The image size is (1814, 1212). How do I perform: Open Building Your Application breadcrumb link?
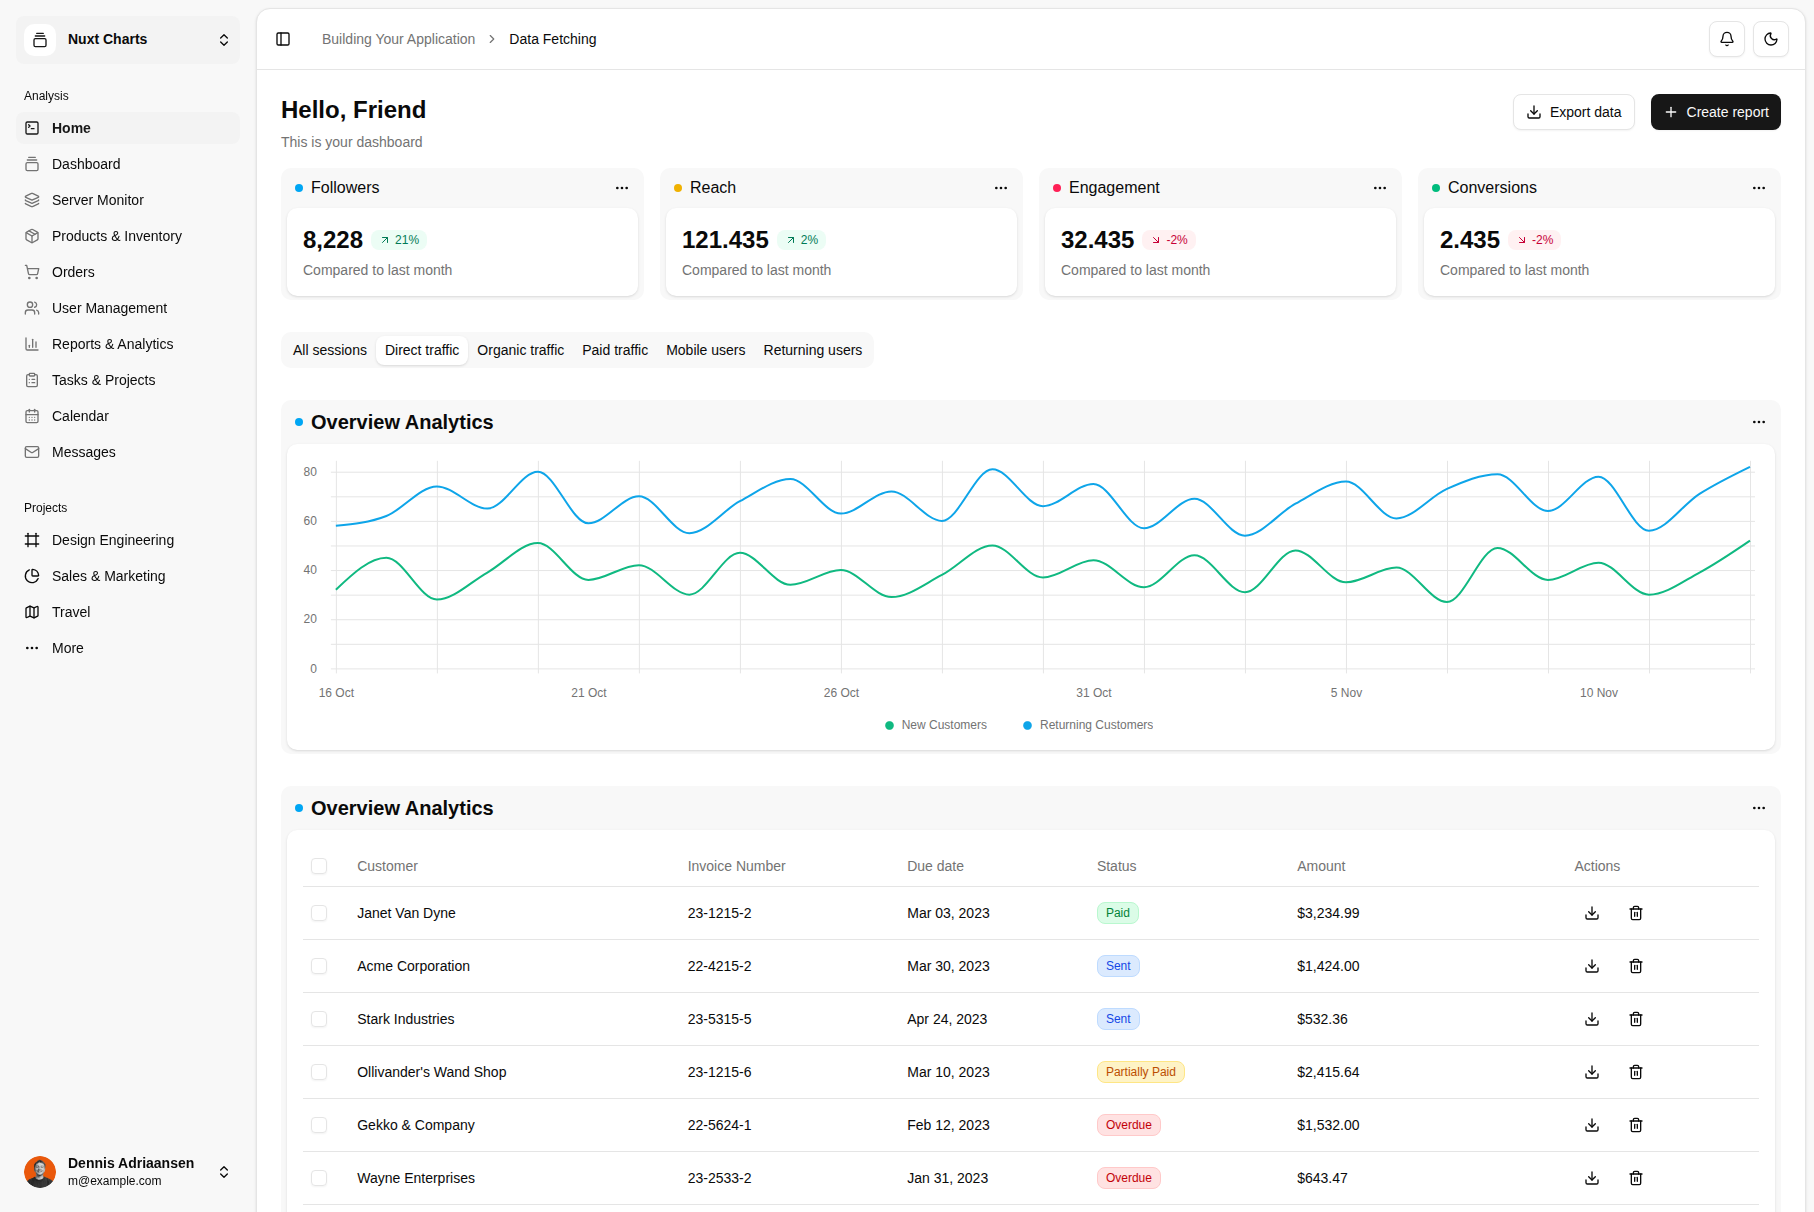pyautogui.click(x=398, y=39)
